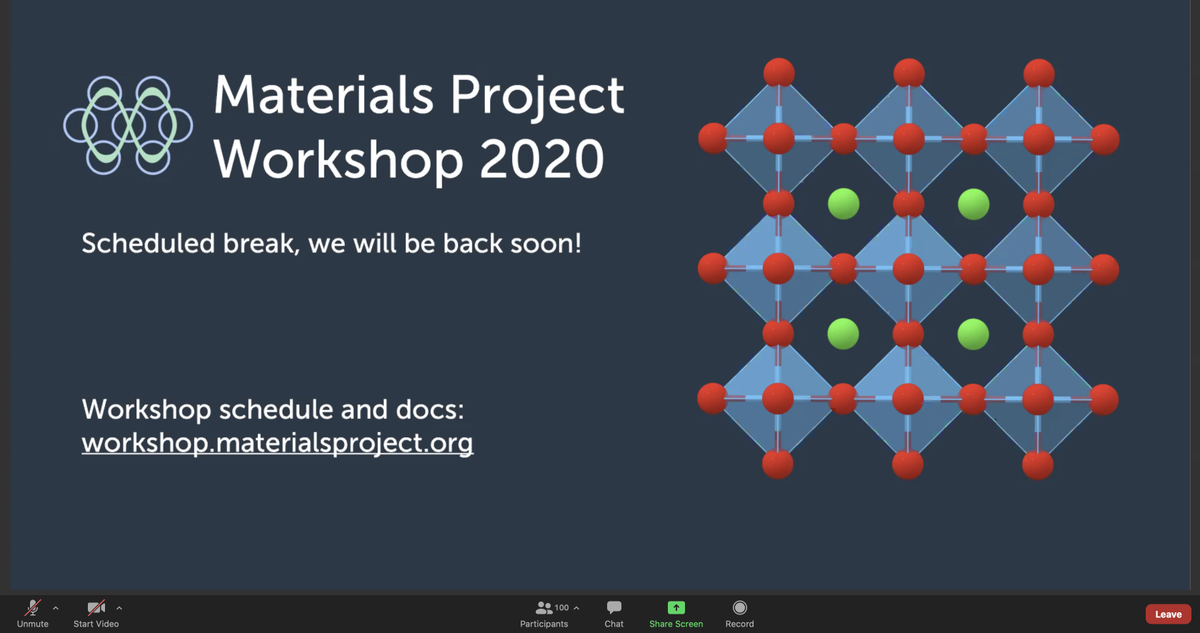The image size is (1200, 633).
Task: Click the crystal structure image
Action: click(908, 268)
